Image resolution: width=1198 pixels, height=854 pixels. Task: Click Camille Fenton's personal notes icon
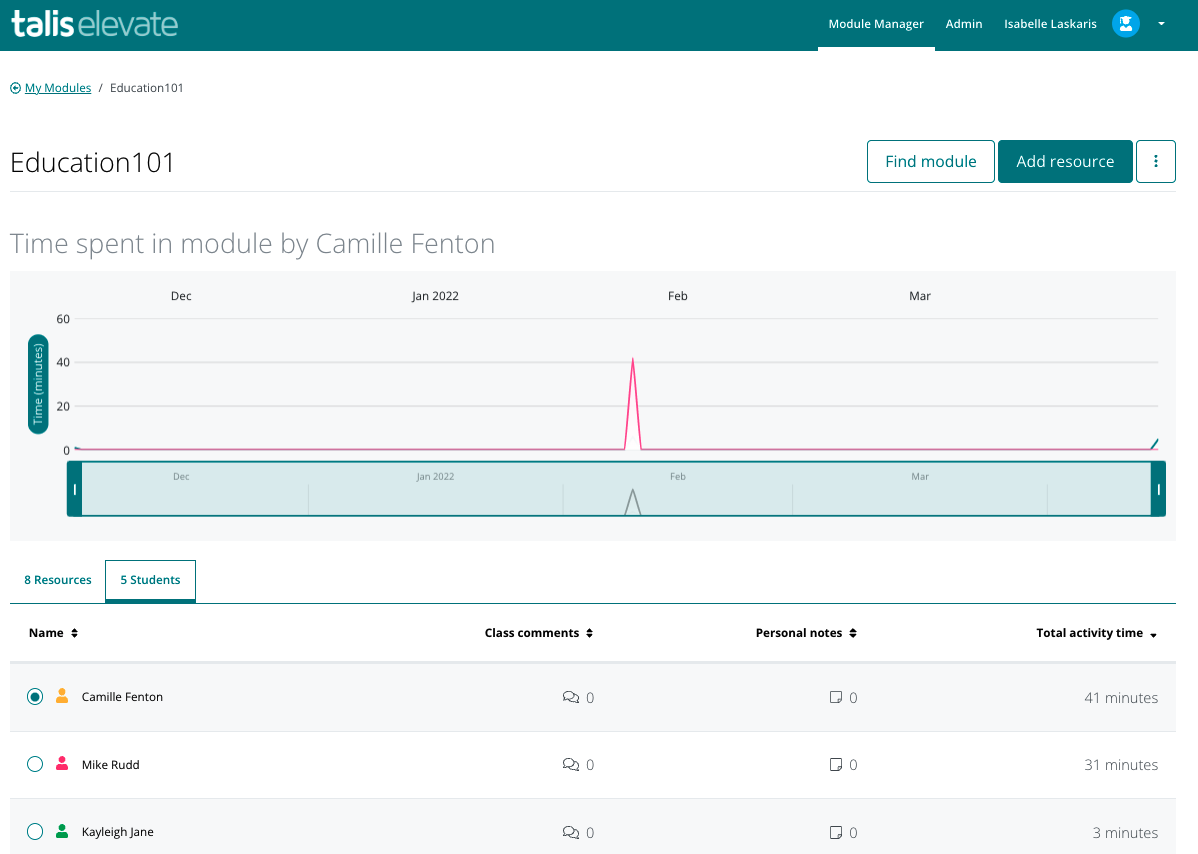pos(836,697)
